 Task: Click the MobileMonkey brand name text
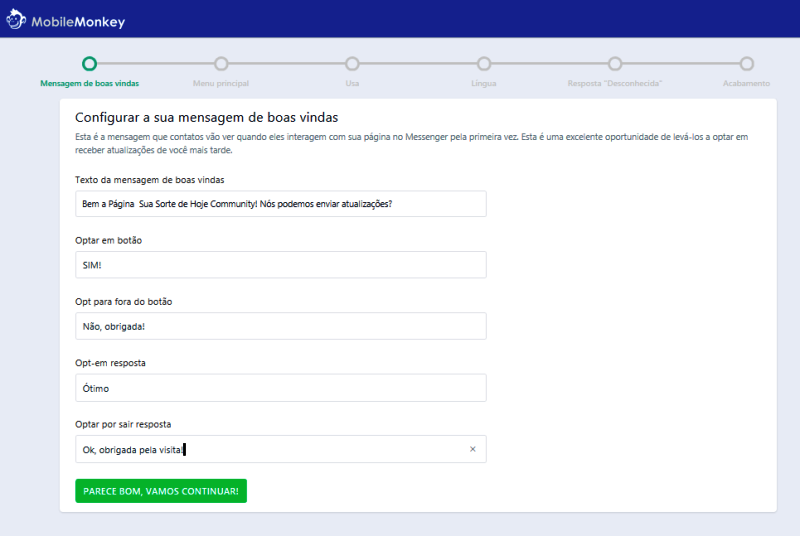click(78, 22)
